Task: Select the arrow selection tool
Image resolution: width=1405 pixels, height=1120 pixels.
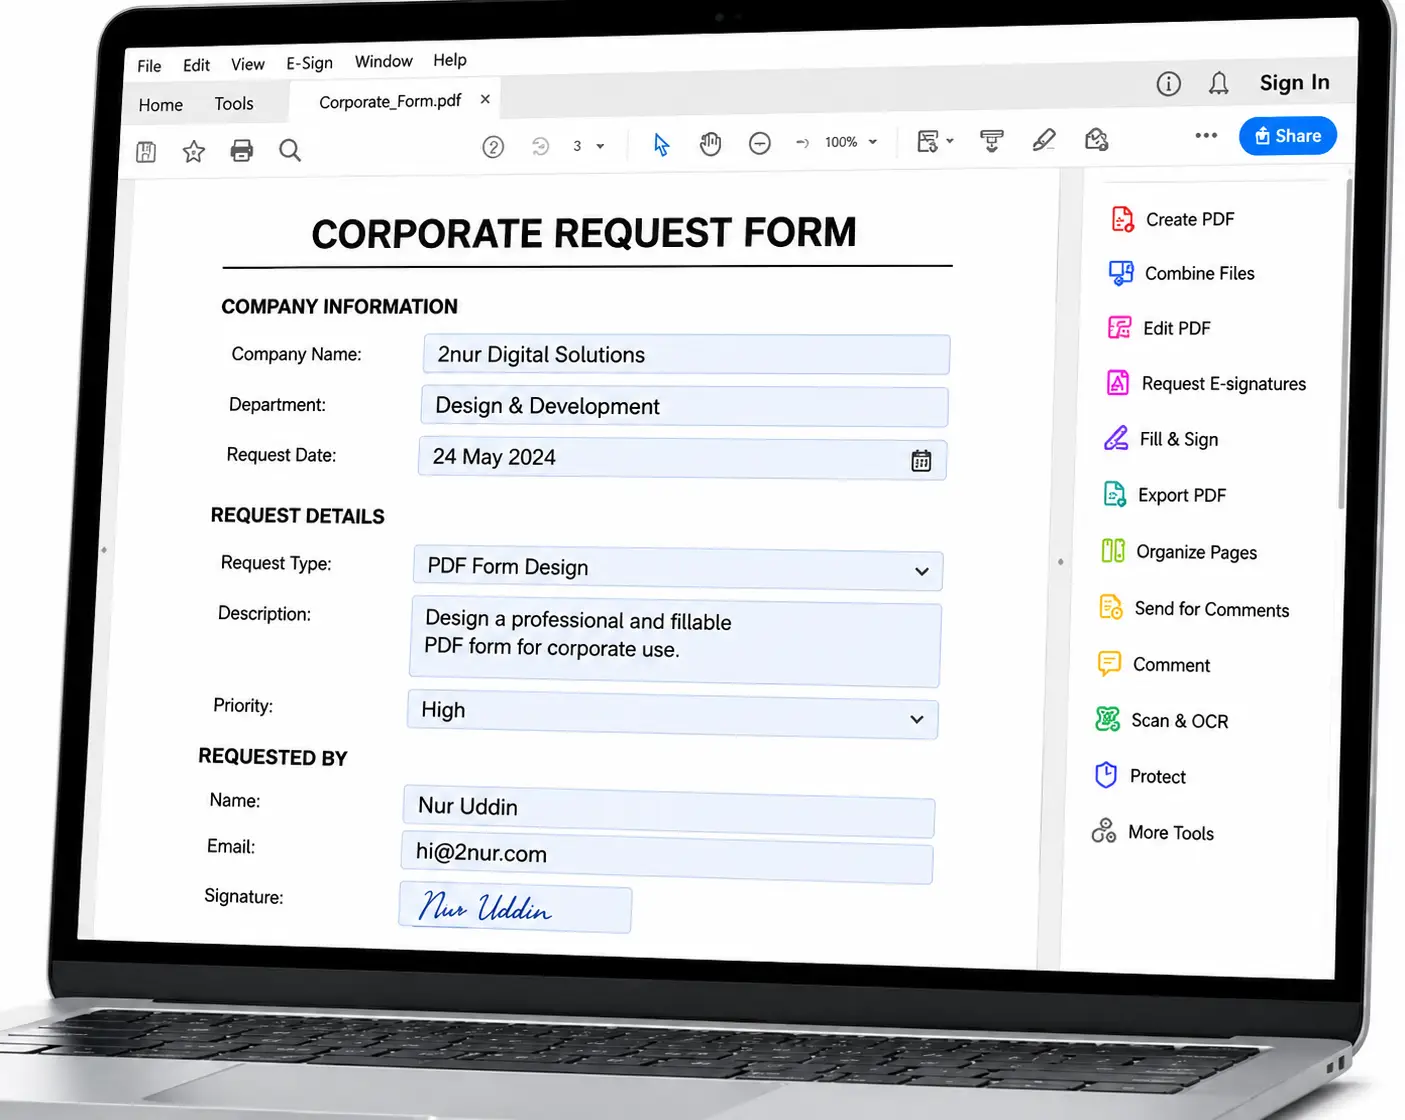Action: pyautogui.click(x=661, y=145)
